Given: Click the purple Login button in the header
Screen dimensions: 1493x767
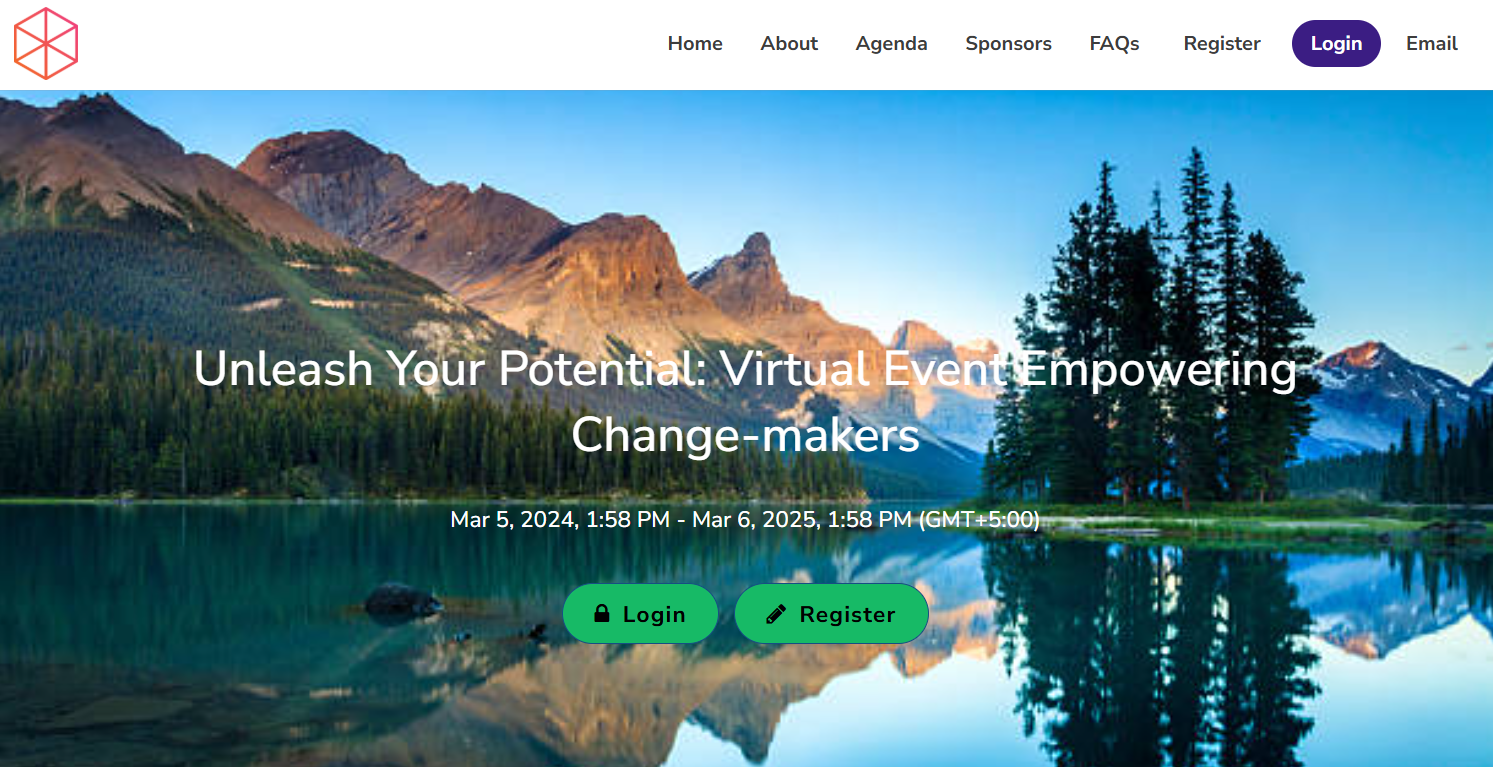Looking at the screenshot, I should 1336,44.
